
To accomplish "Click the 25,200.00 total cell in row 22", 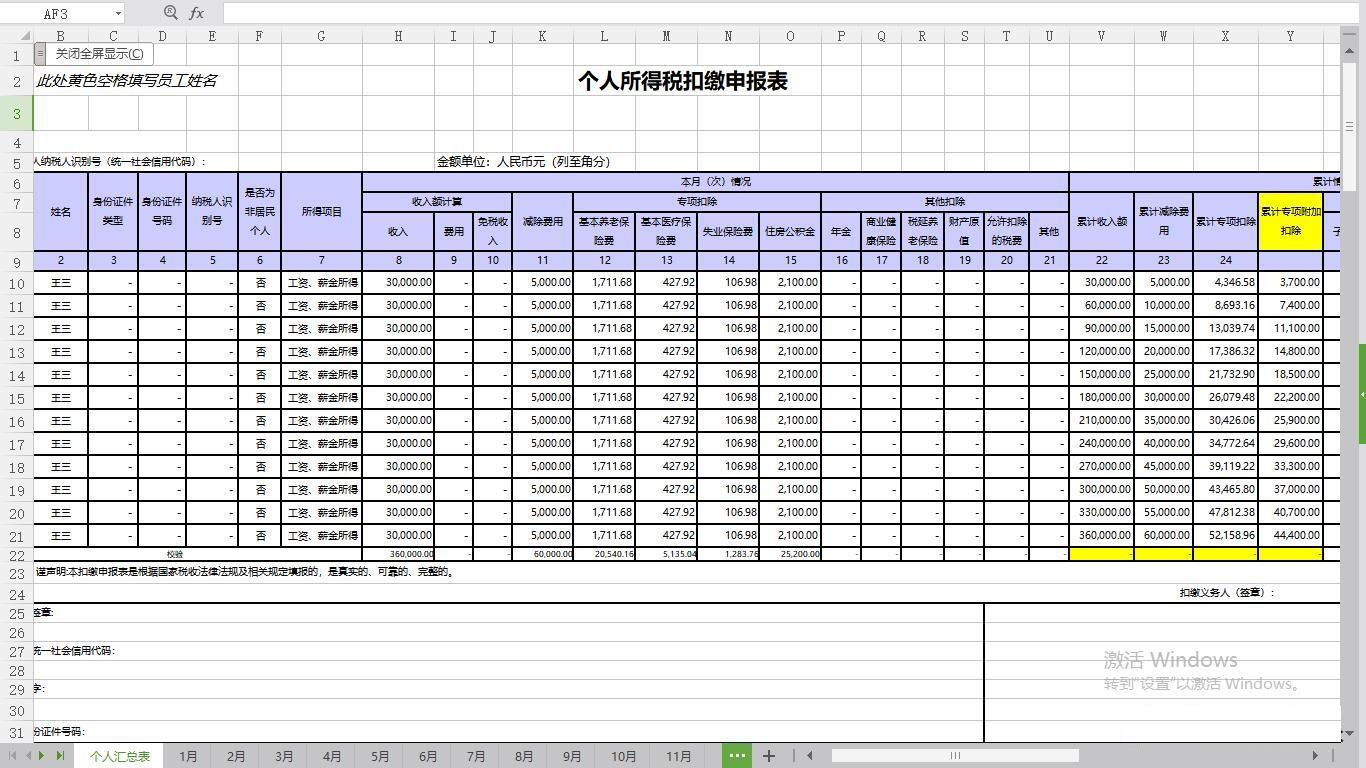I will (790, 554).
